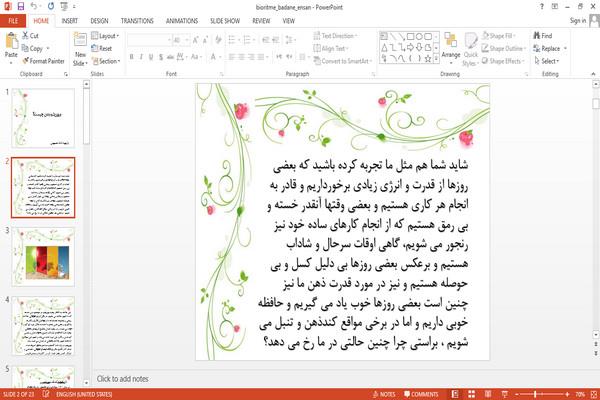Screen dimensions: 600x400
Task: Click the Paste clipboard icon
Action: pyautogui.click(x=11, y=41)
